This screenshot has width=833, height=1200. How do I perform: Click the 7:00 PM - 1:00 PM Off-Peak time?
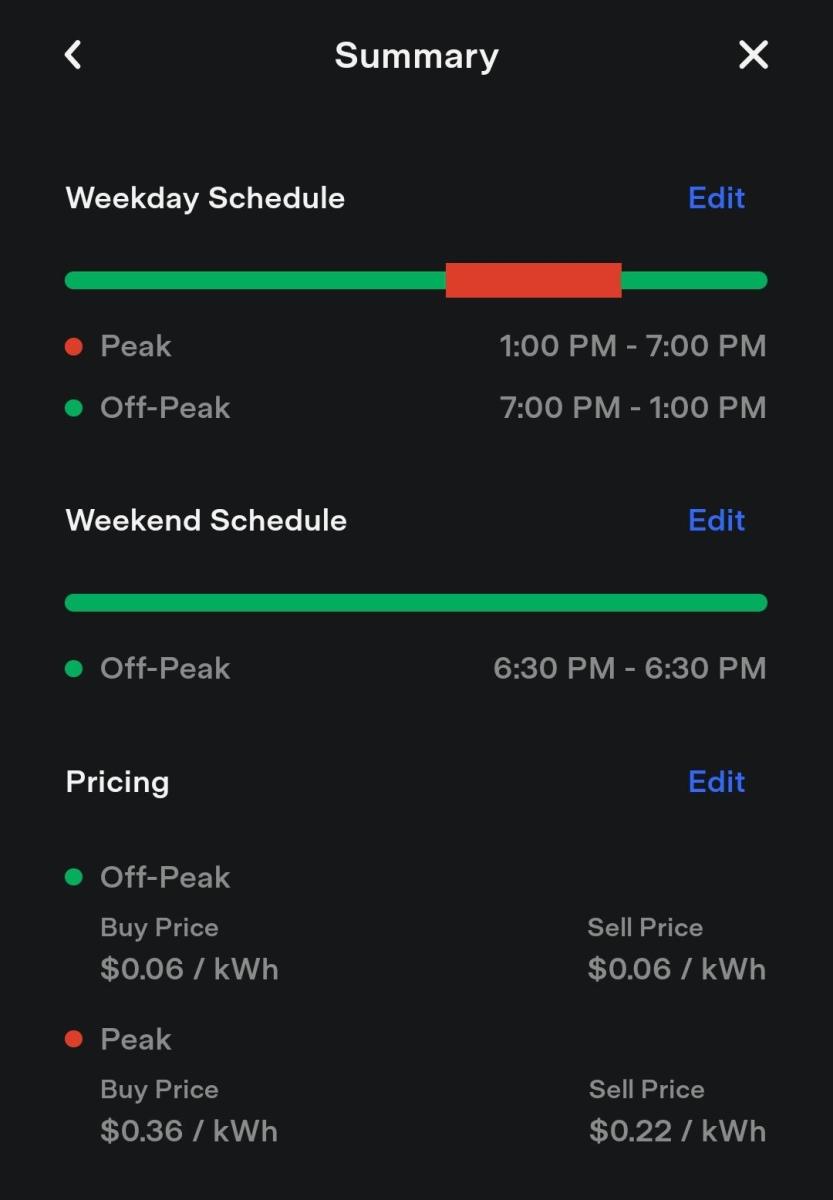pos(633,408)
